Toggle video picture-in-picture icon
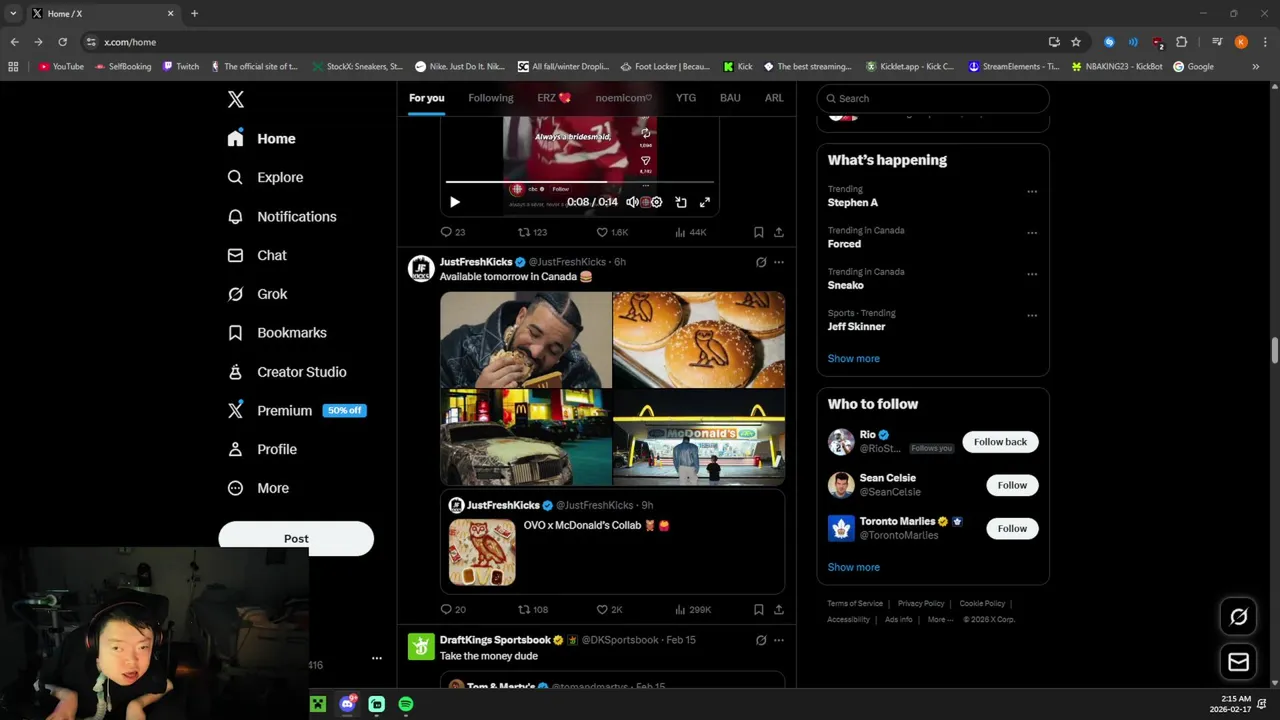Screen dimensions: 1280x720 point(681,202)
